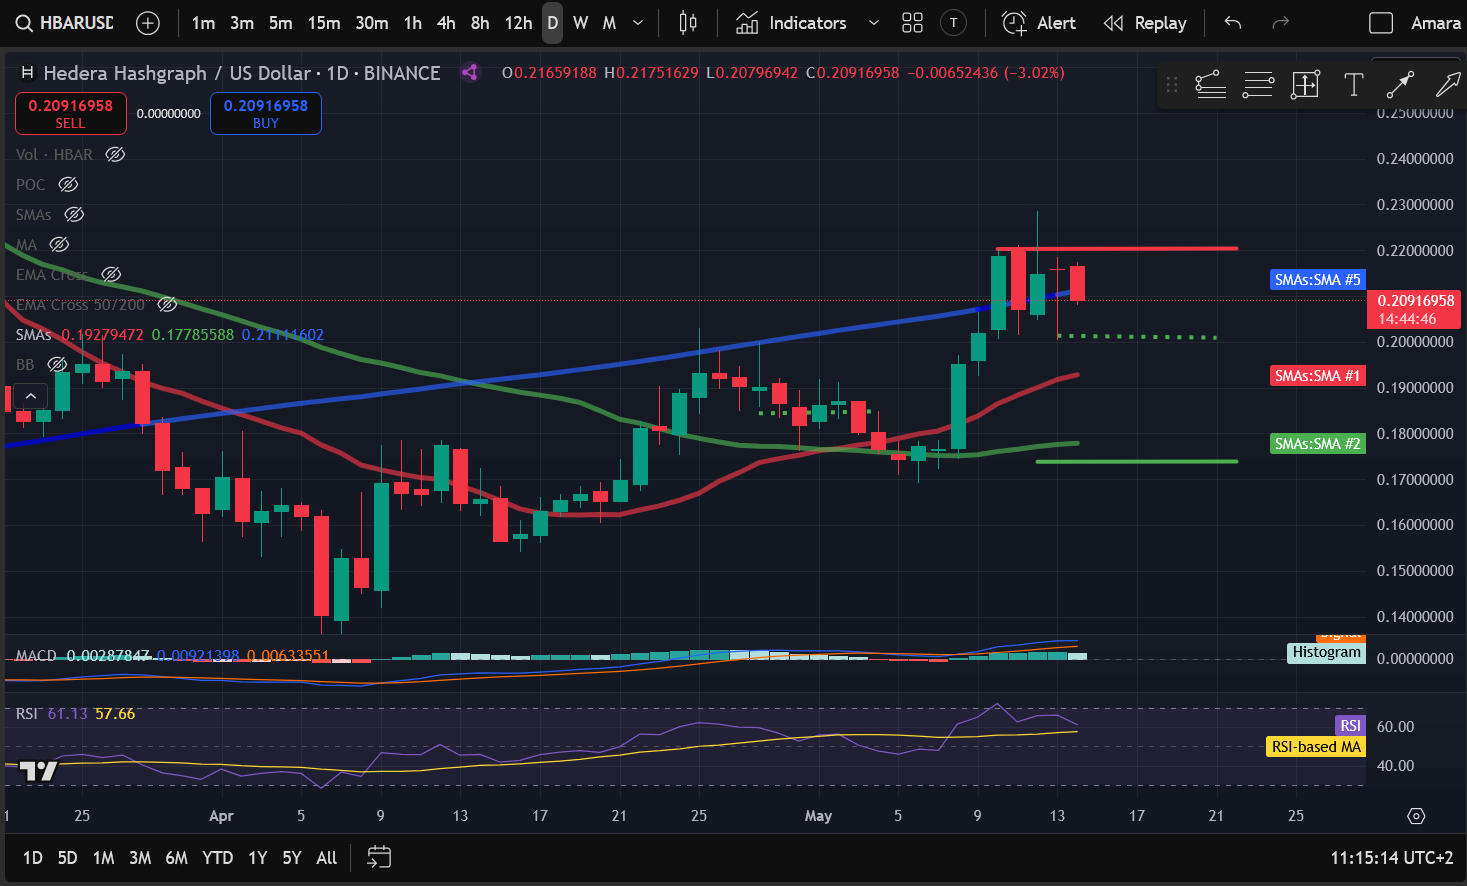Show the hidden MA indicator
This screenshot has height=886, width=1467.
coord(59,244)
